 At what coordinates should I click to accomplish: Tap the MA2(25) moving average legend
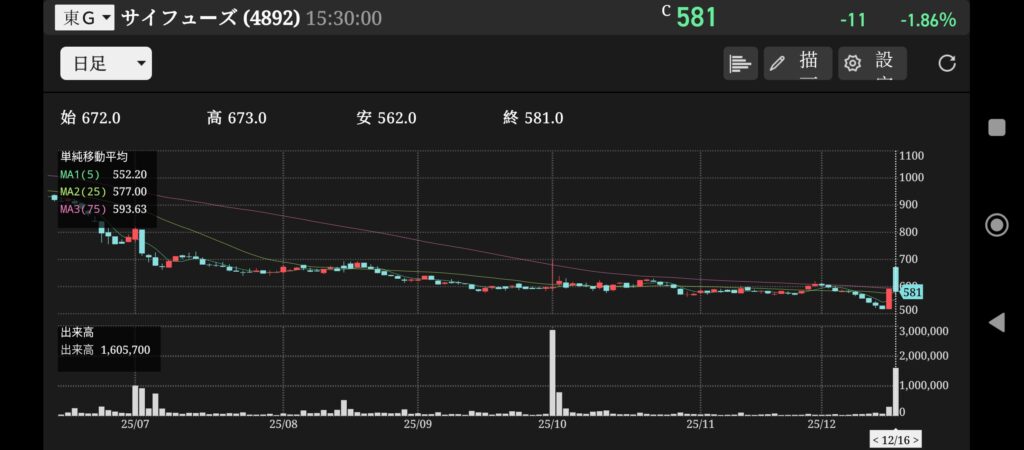102,191
